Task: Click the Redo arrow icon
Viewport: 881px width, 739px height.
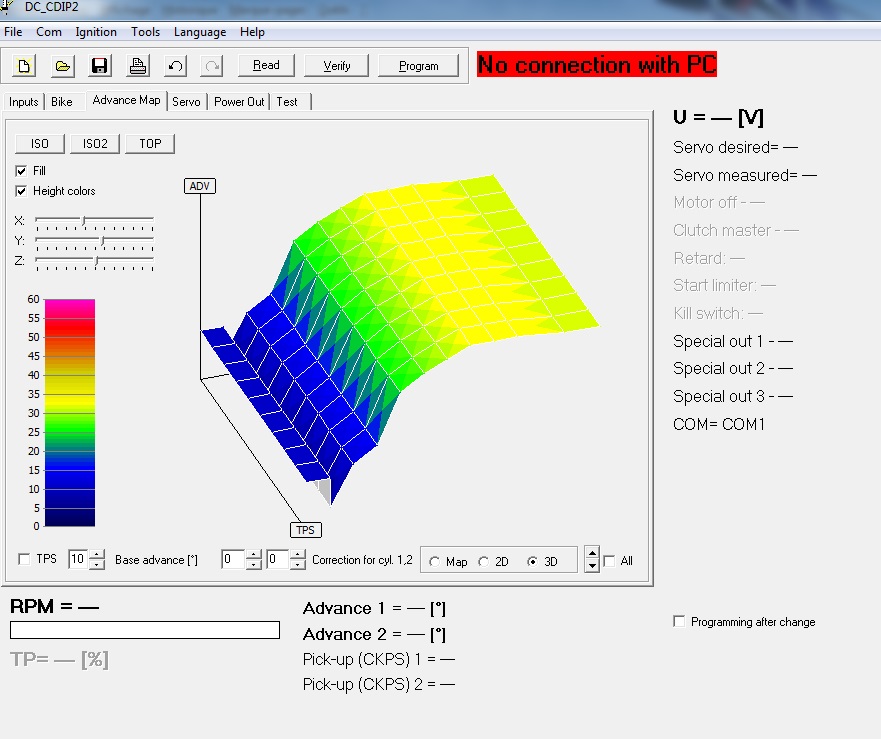Action: (x=211, y=66)
